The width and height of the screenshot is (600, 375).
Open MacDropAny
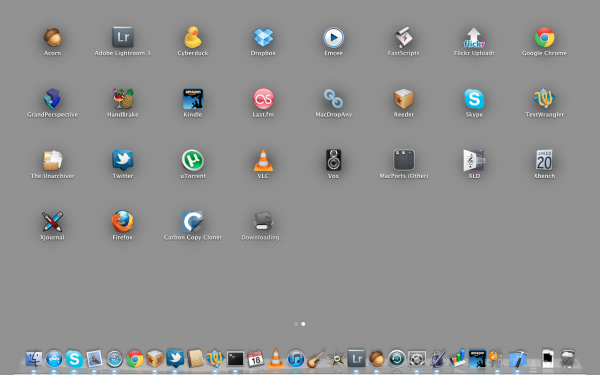click(334, 99)
